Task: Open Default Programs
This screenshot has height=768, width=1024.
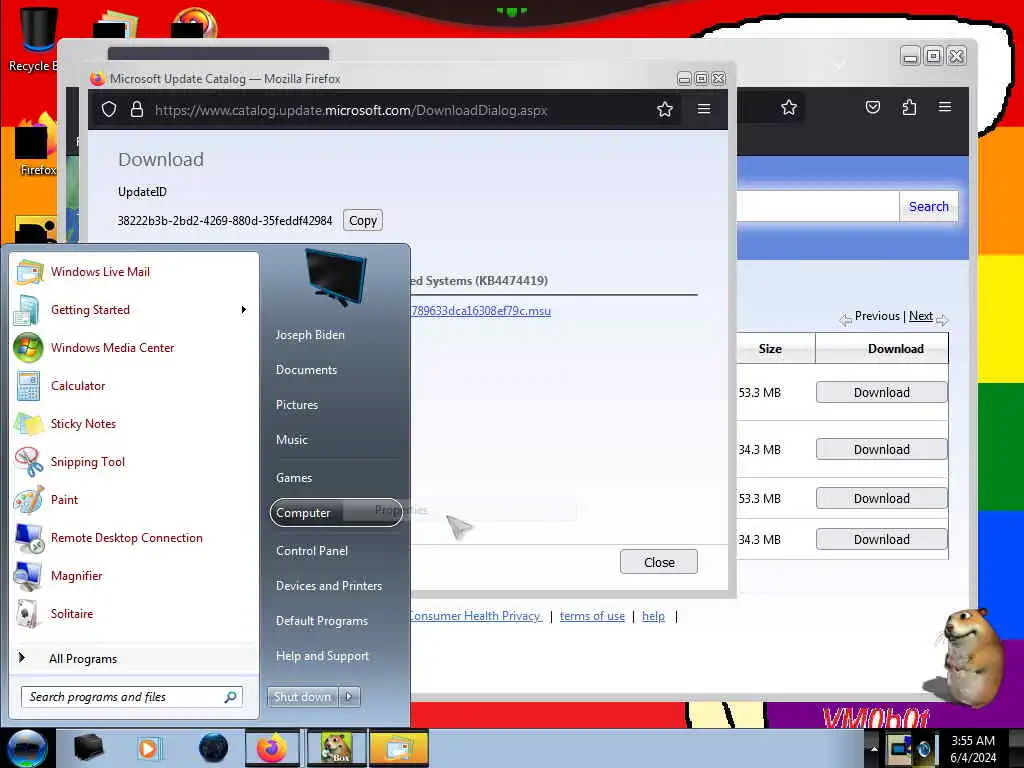Action: [x=322, y=621]
